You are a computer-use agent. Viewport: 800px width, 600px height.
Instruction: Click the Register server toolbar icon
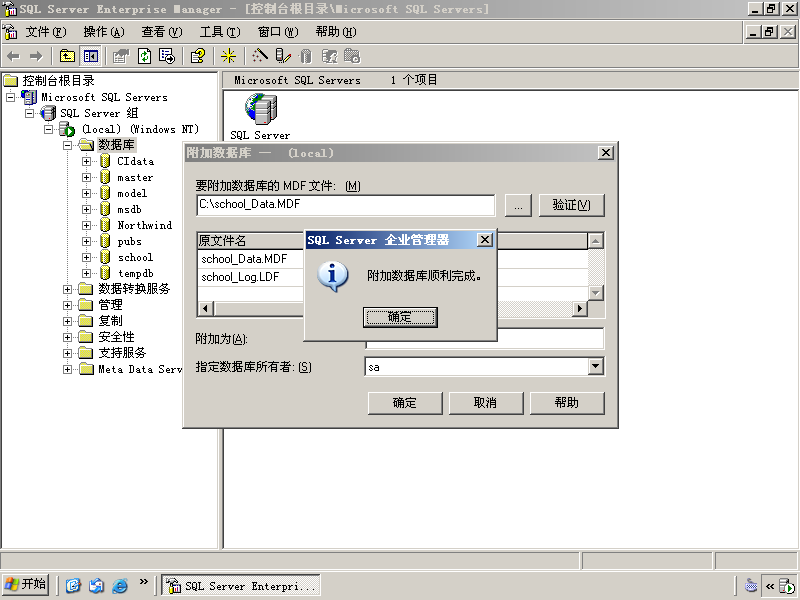tap(282, 56)
